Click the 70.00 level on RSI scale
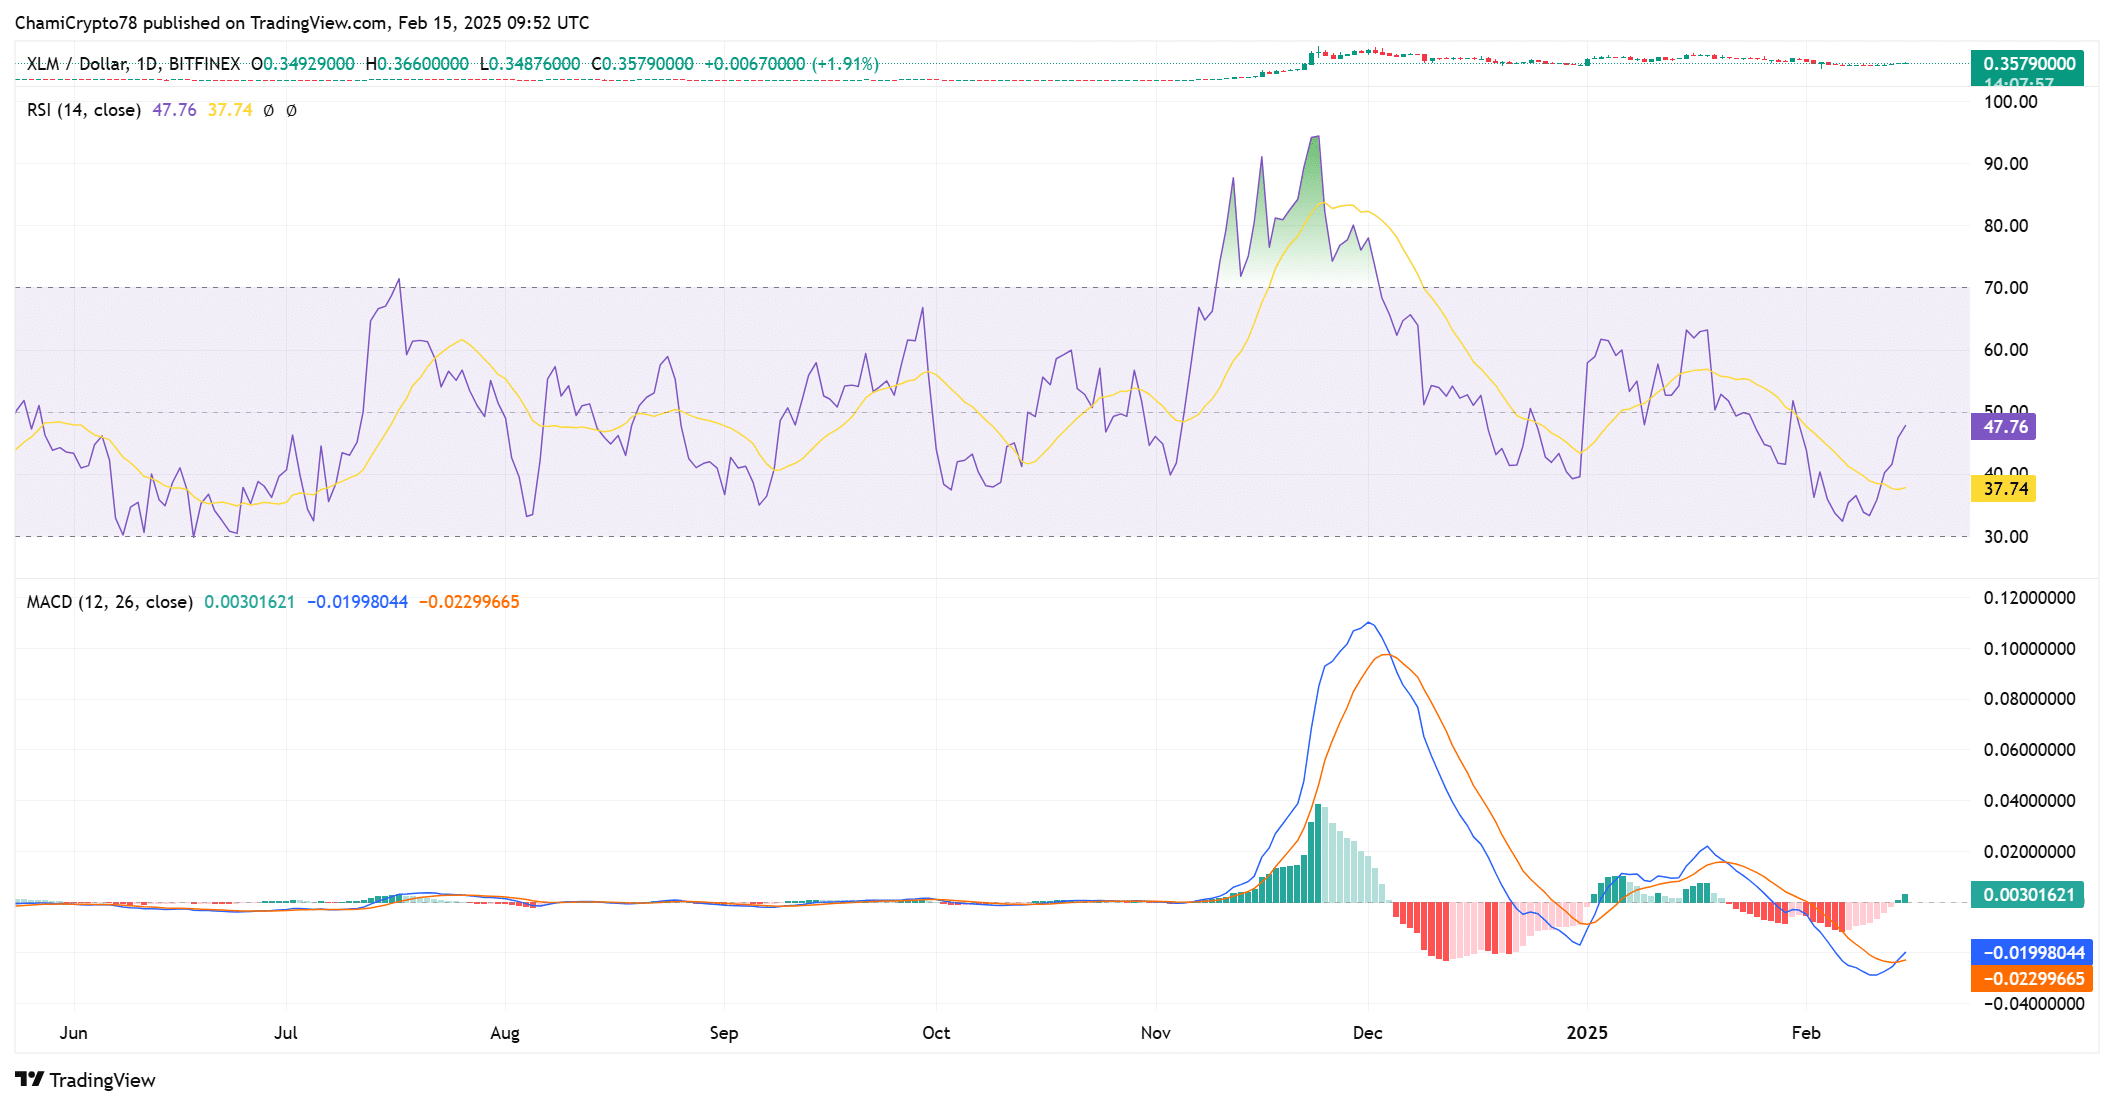 pos(2006,287)
